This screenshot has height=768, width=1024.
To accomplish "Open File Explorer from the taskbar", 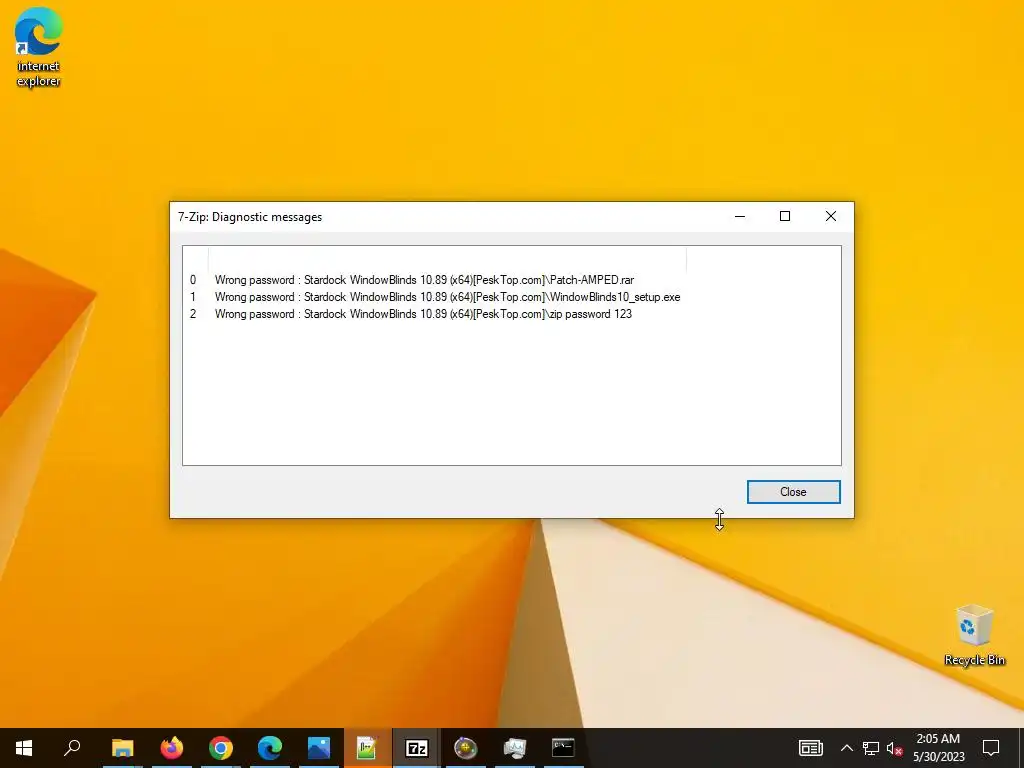I will click(122, 748).
